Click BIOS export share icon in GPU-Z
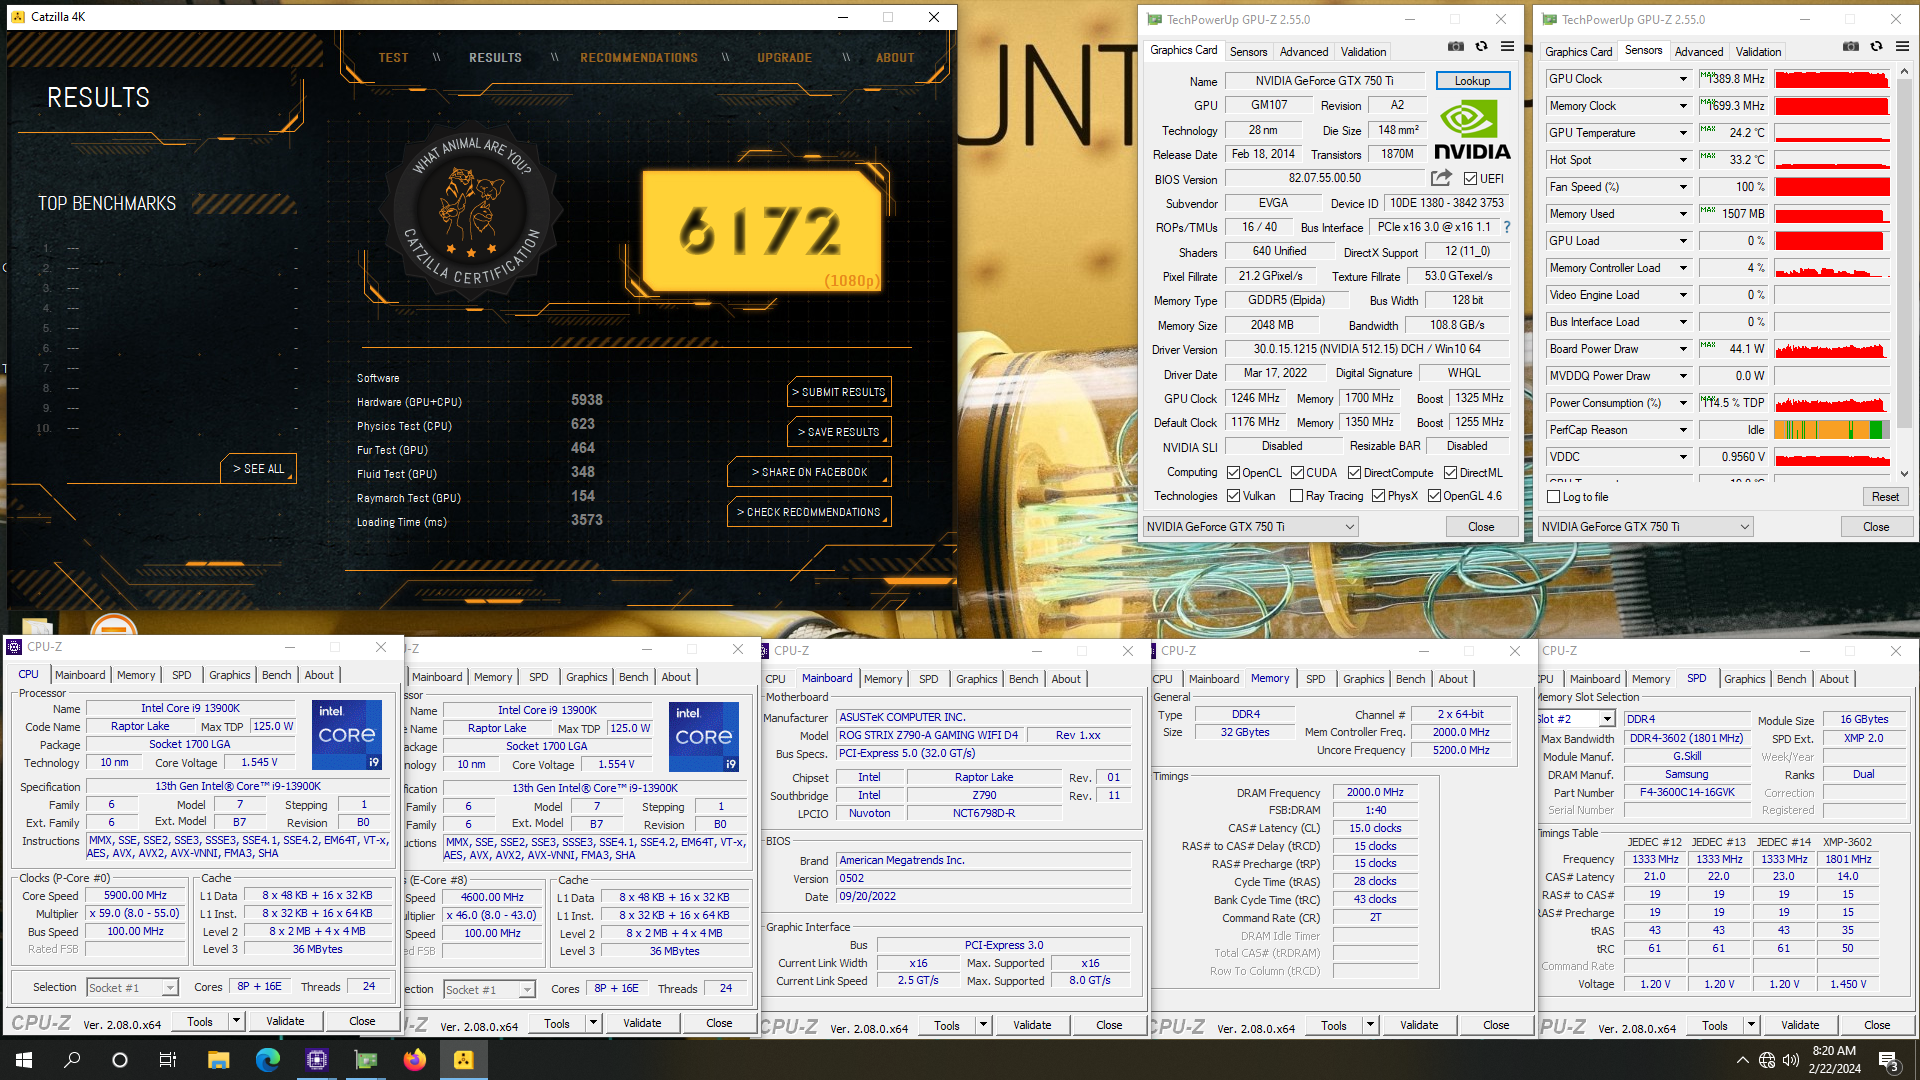 [x=1441, y=178]
